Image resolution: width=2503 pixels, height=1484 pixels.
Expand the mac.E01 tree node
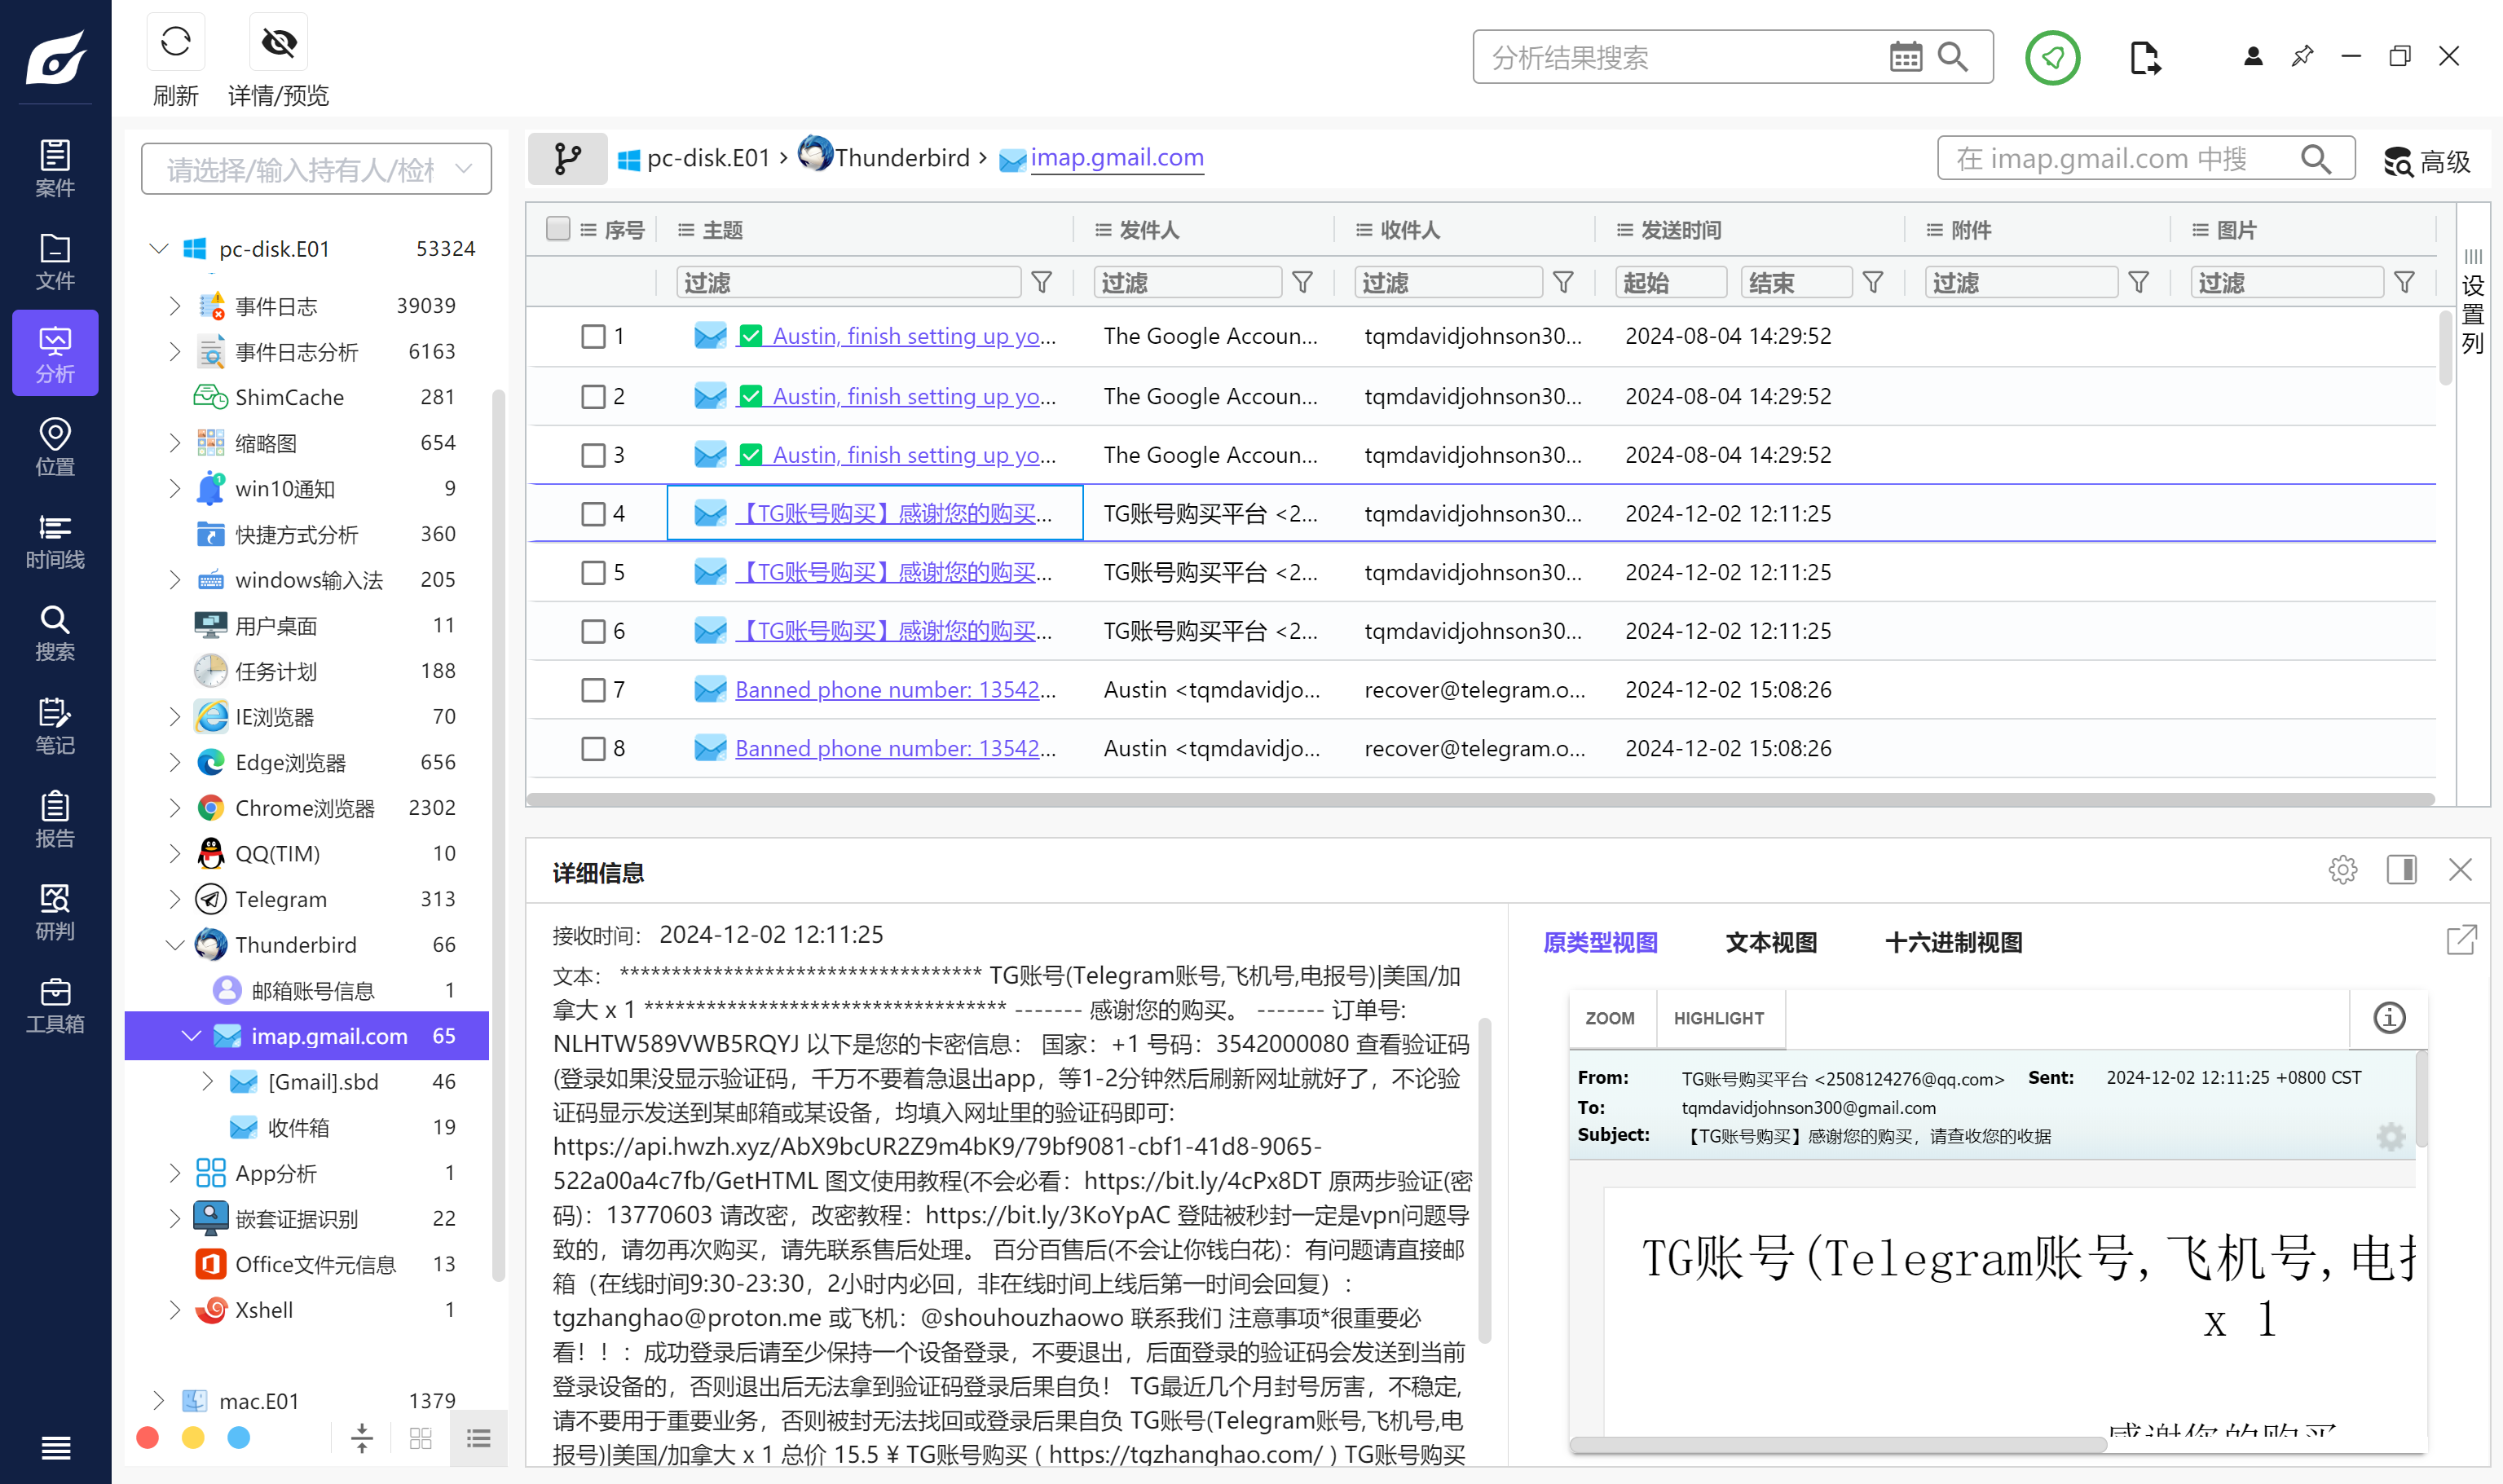[159, 1400]
